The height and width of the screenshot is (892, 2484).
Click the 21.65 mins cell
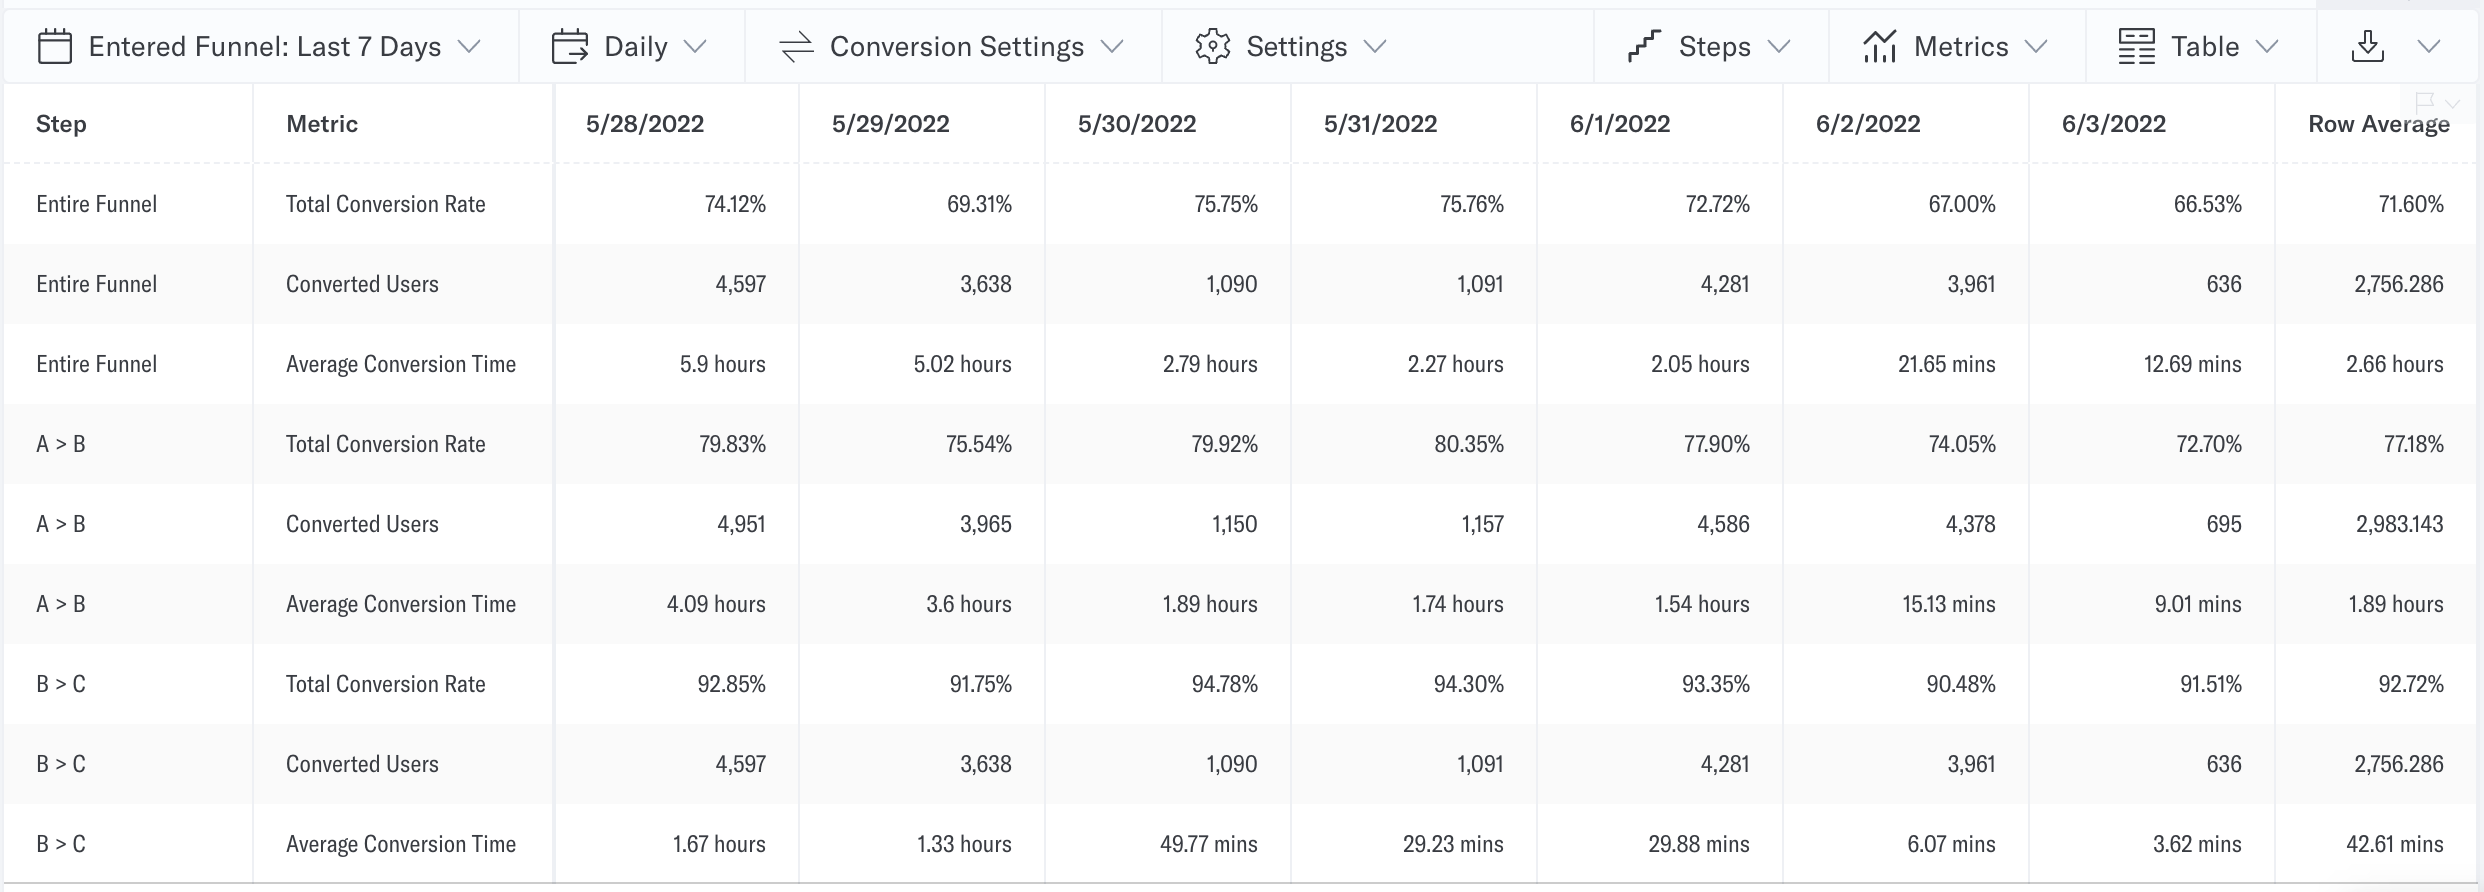pos(1947,364)
